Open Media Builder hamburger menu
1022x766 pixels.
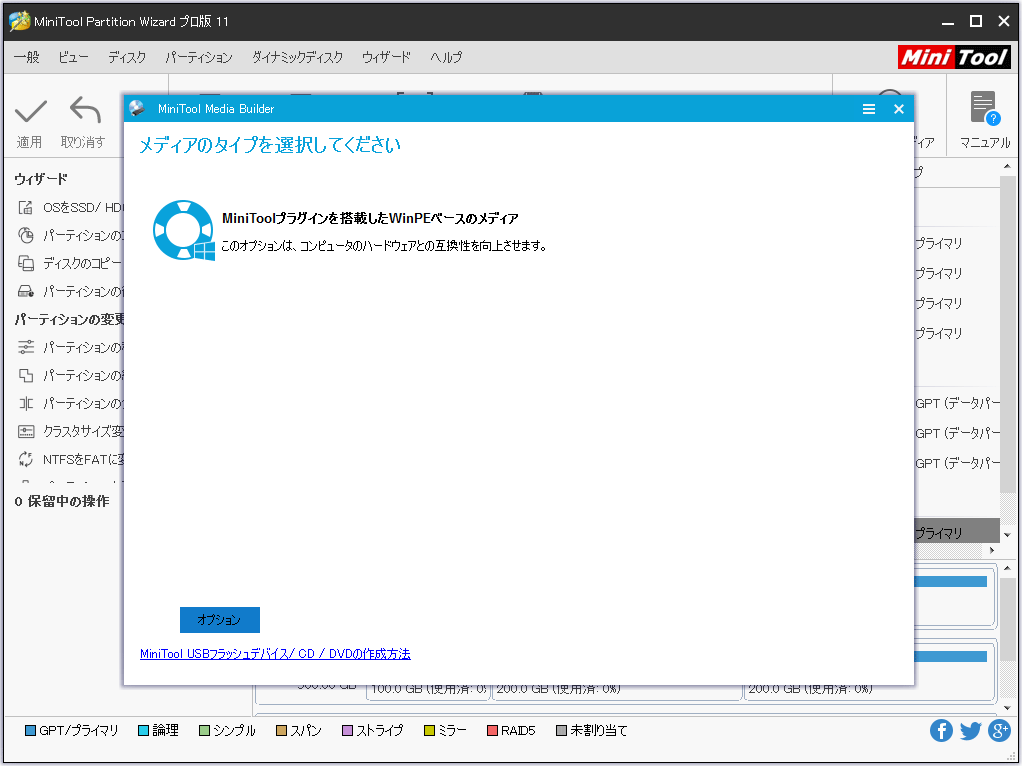[869, 109]
